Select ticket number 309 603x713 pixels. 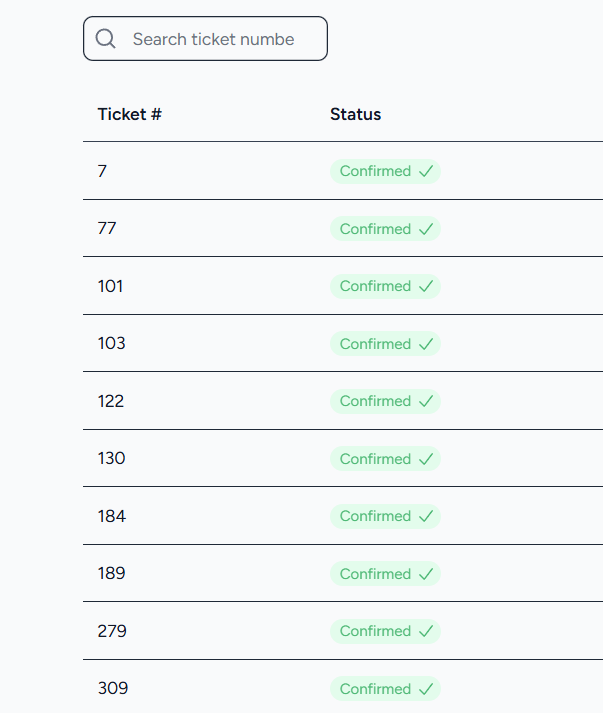[113, 688]
